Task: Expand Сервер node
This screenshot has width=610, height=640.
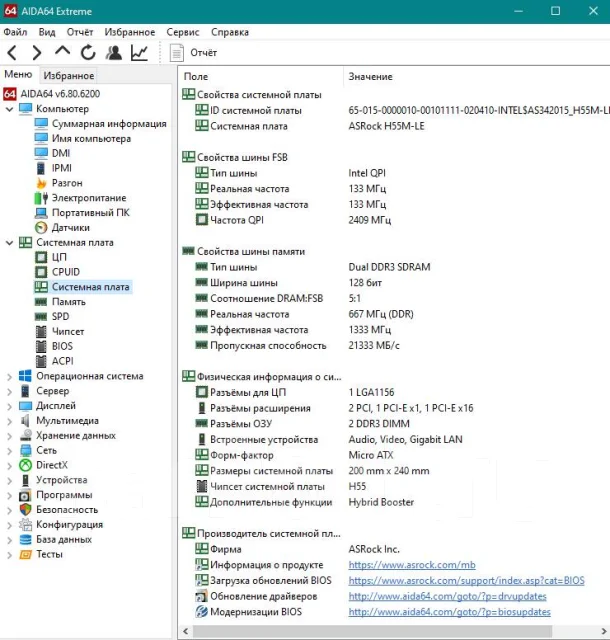Action: tap(9, 391)
